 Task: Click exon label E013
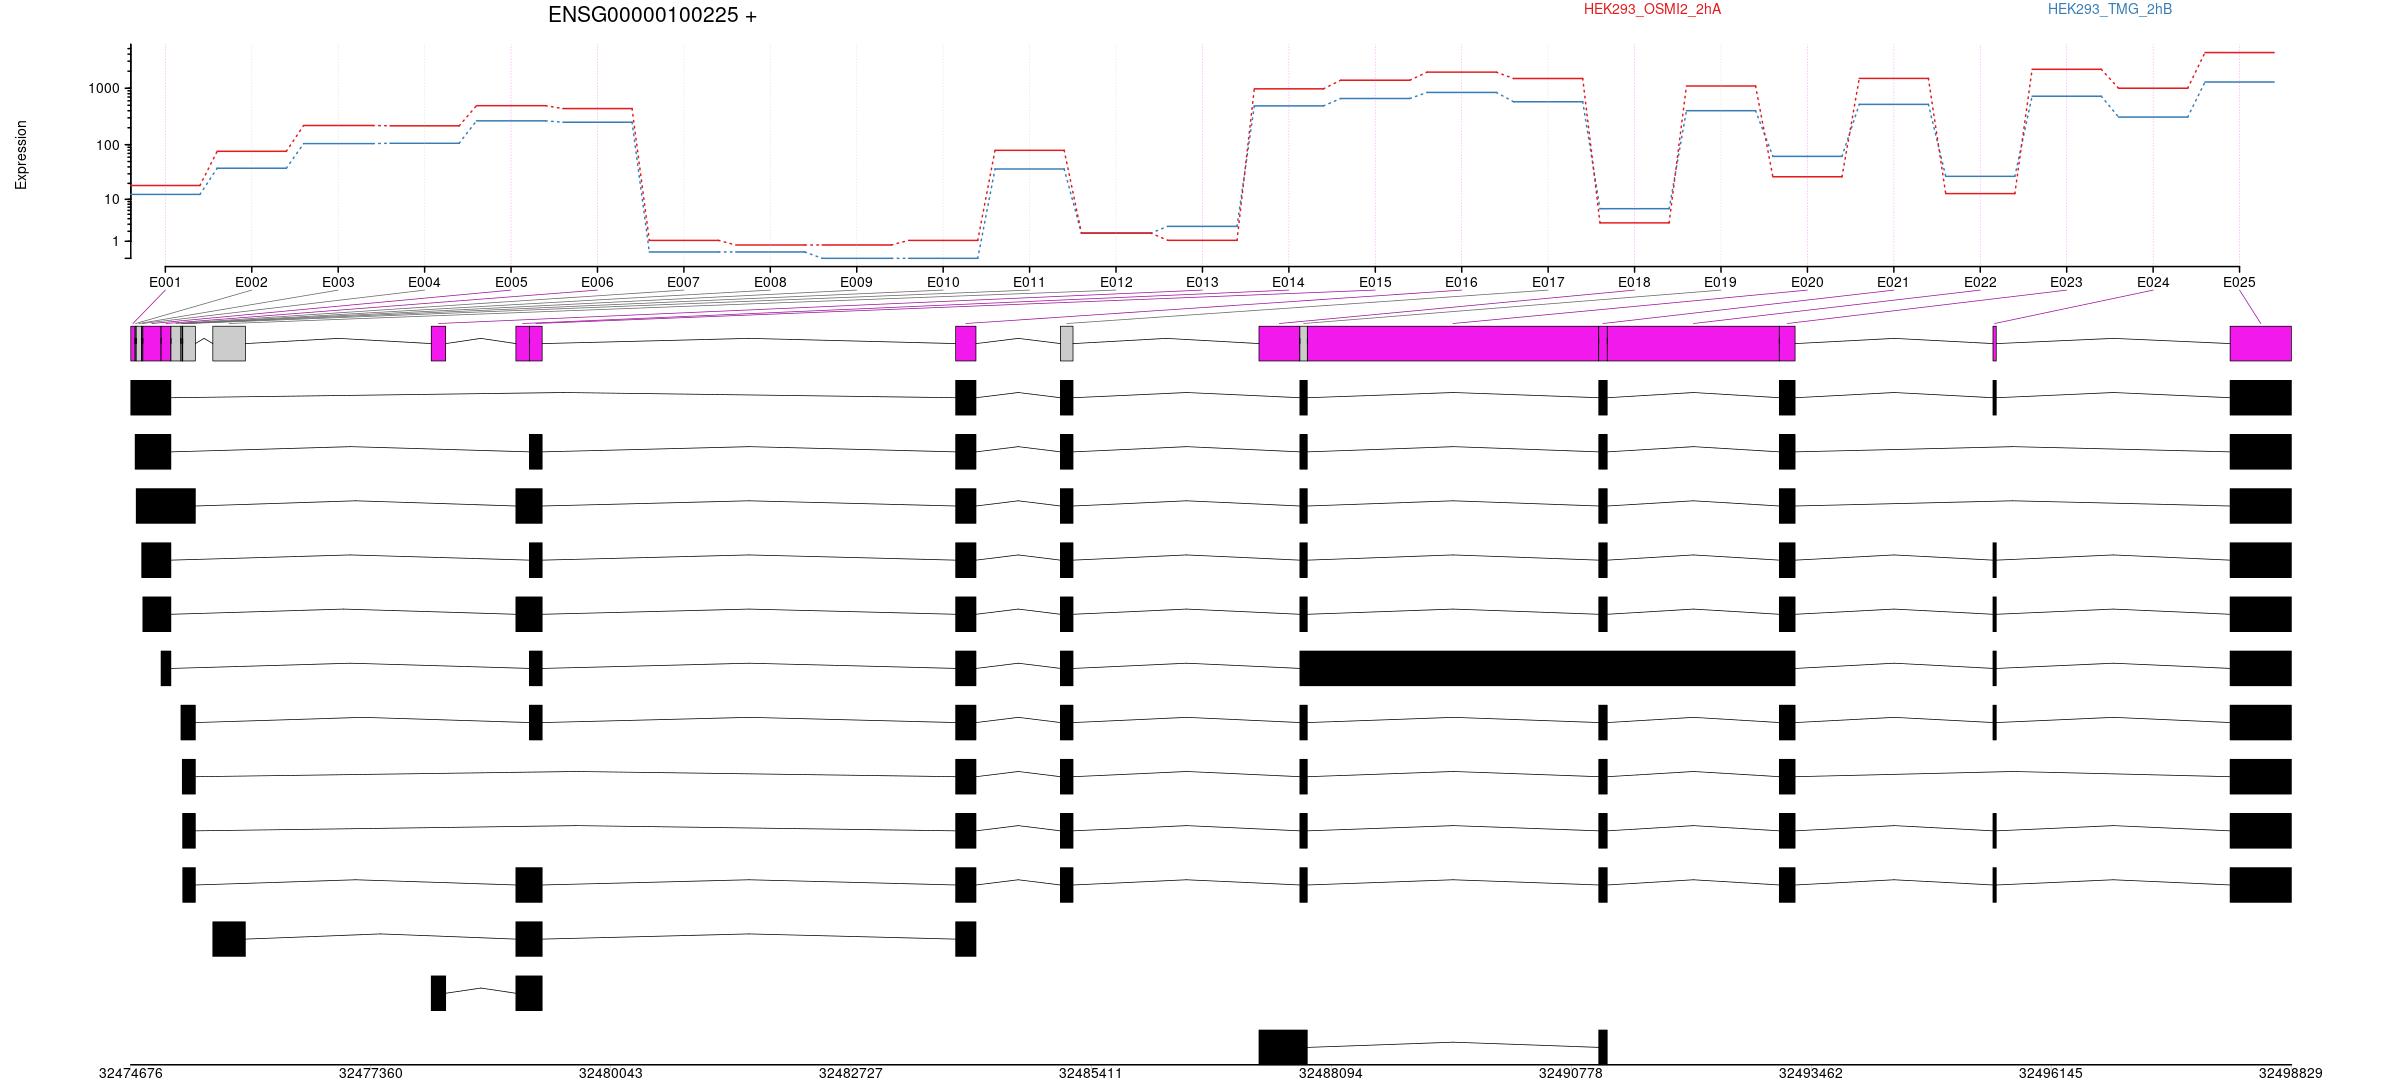1202,282
